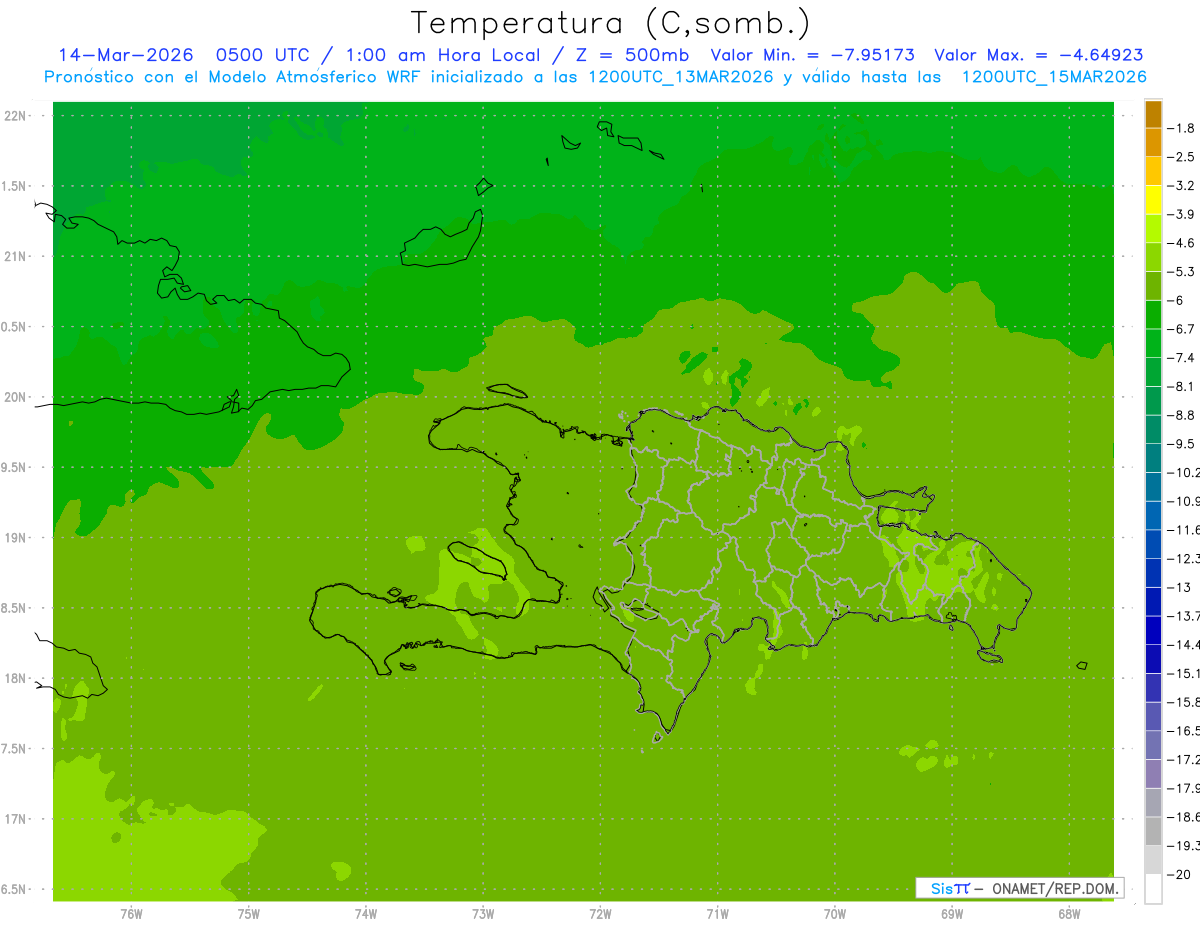The image size is (1200, 927).
Task: Click the white swatch below -20
Action: click(1153, 888)
